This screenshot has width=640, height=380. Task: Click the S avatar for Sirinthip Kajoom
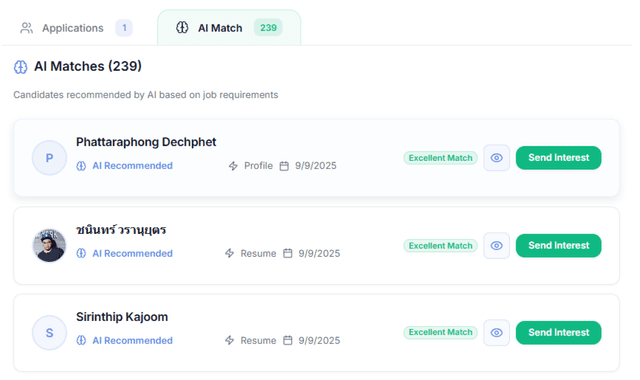tap(49, 333)
